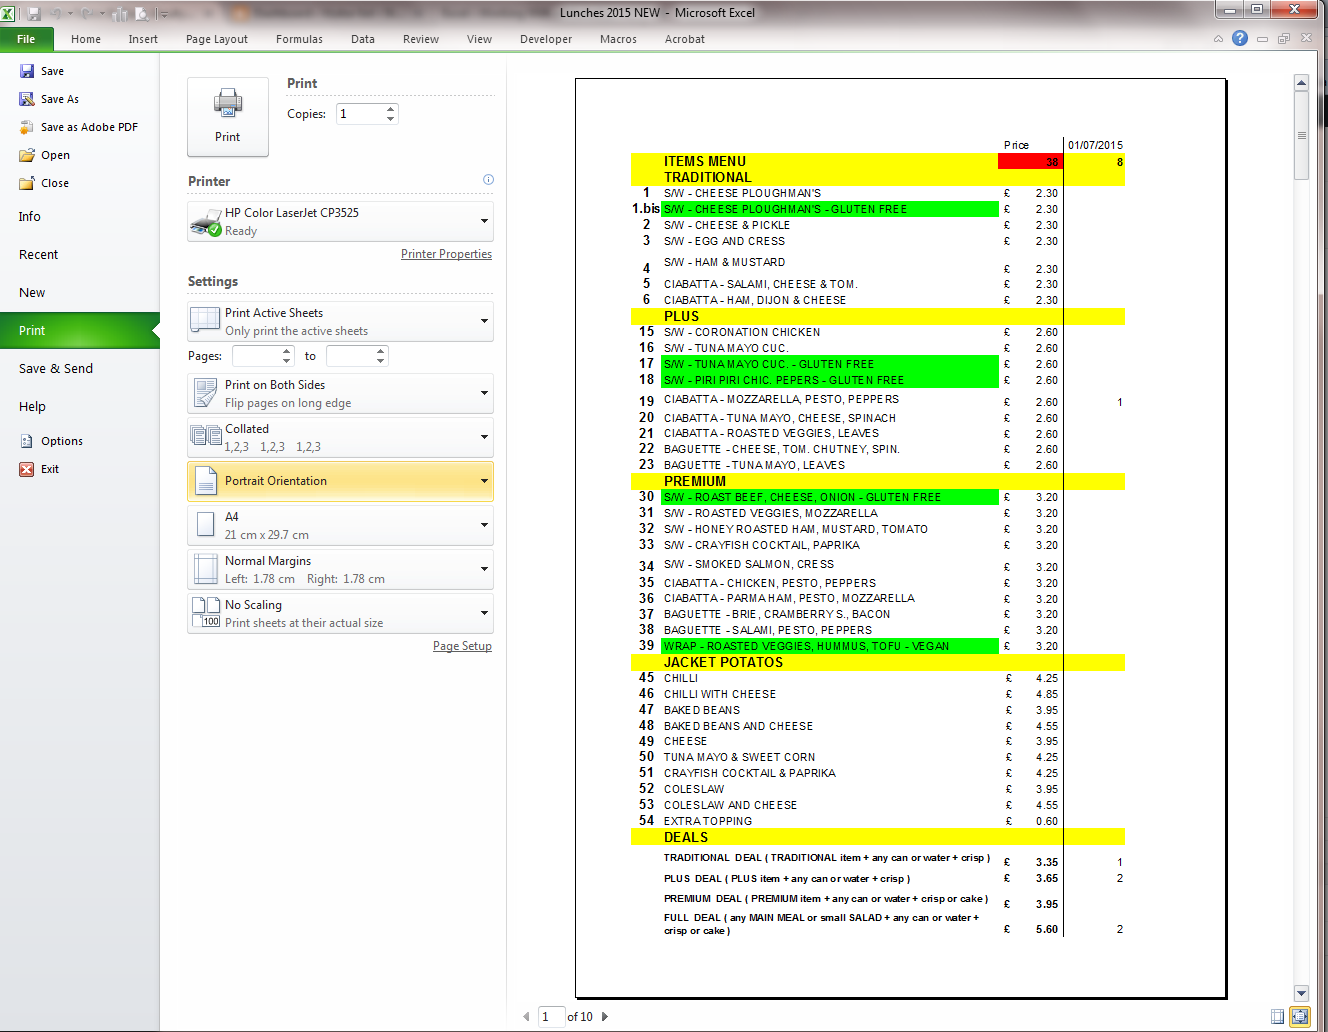Click the Pages from input field
The width and height of the screenshot is (1328, 1032).
click(257, 356)
